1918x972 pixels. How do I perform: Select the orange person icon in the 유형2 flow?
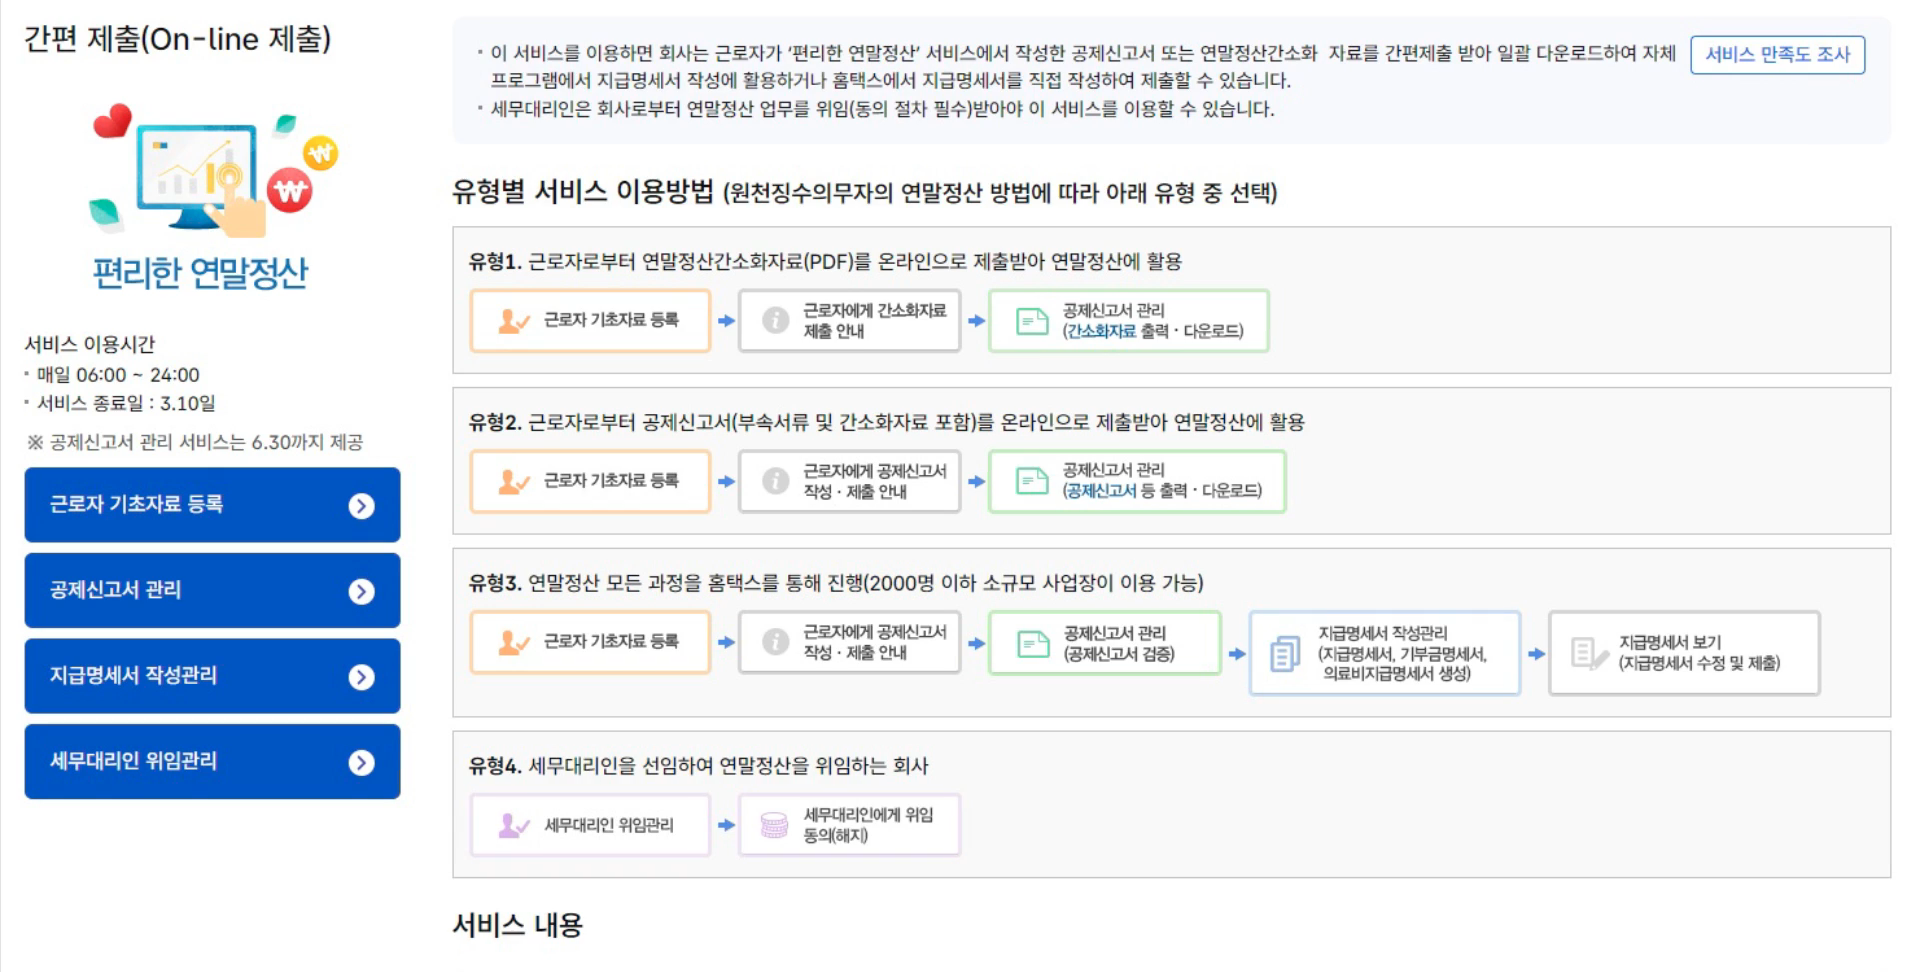(514, 483)
